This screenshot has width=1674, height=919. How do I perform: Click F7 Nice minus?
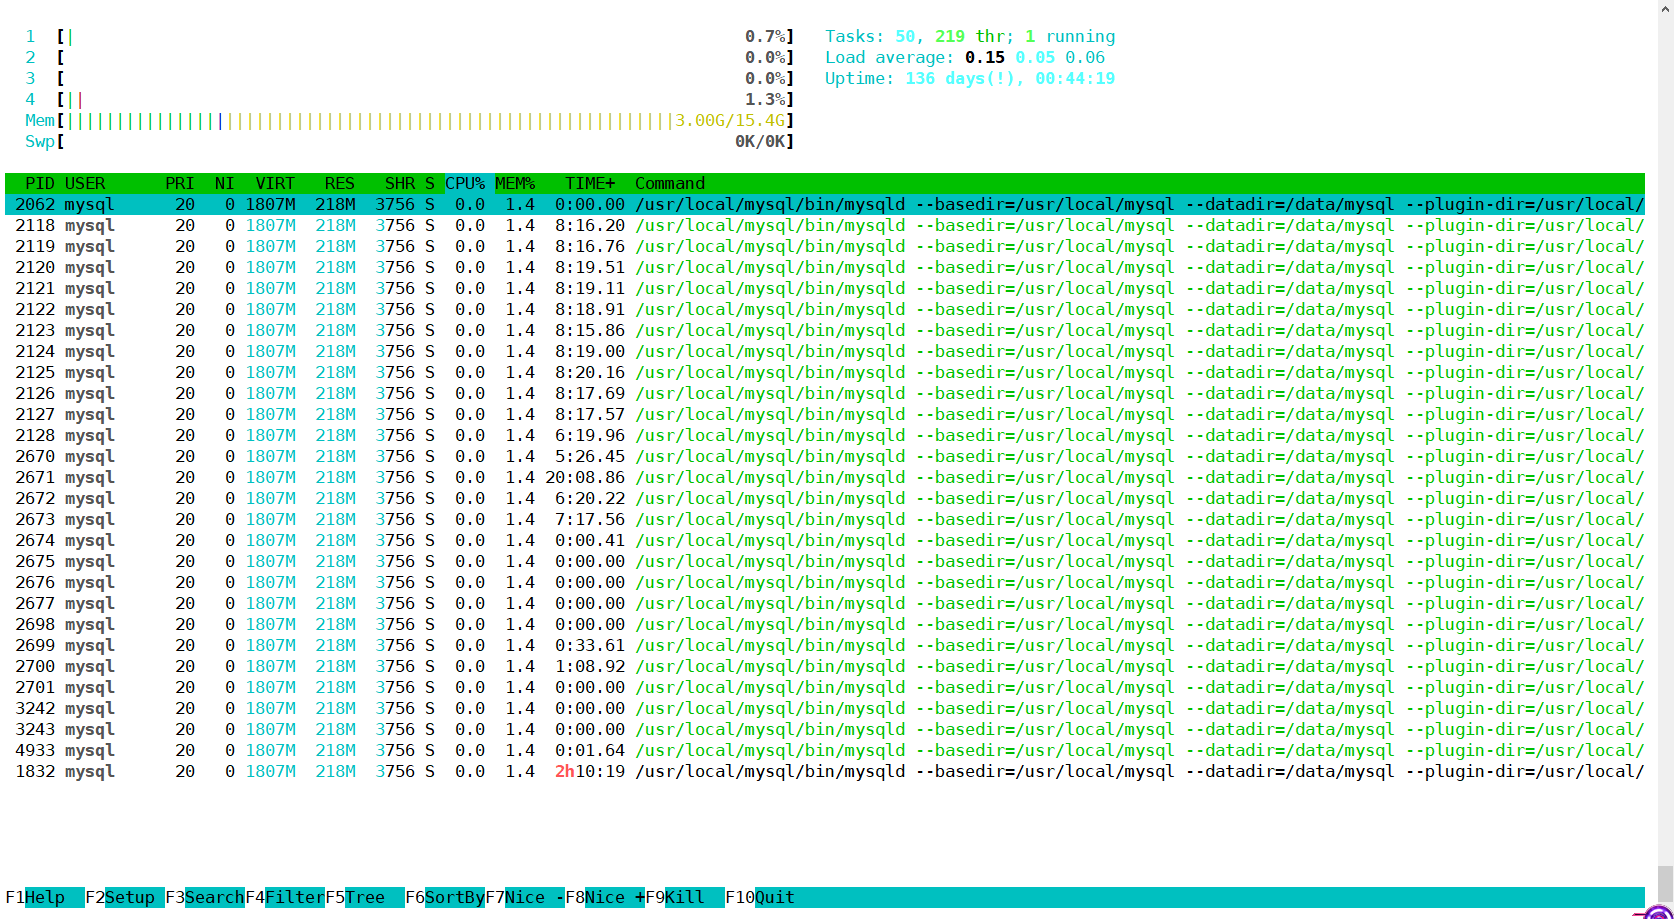tap(525, 897)
